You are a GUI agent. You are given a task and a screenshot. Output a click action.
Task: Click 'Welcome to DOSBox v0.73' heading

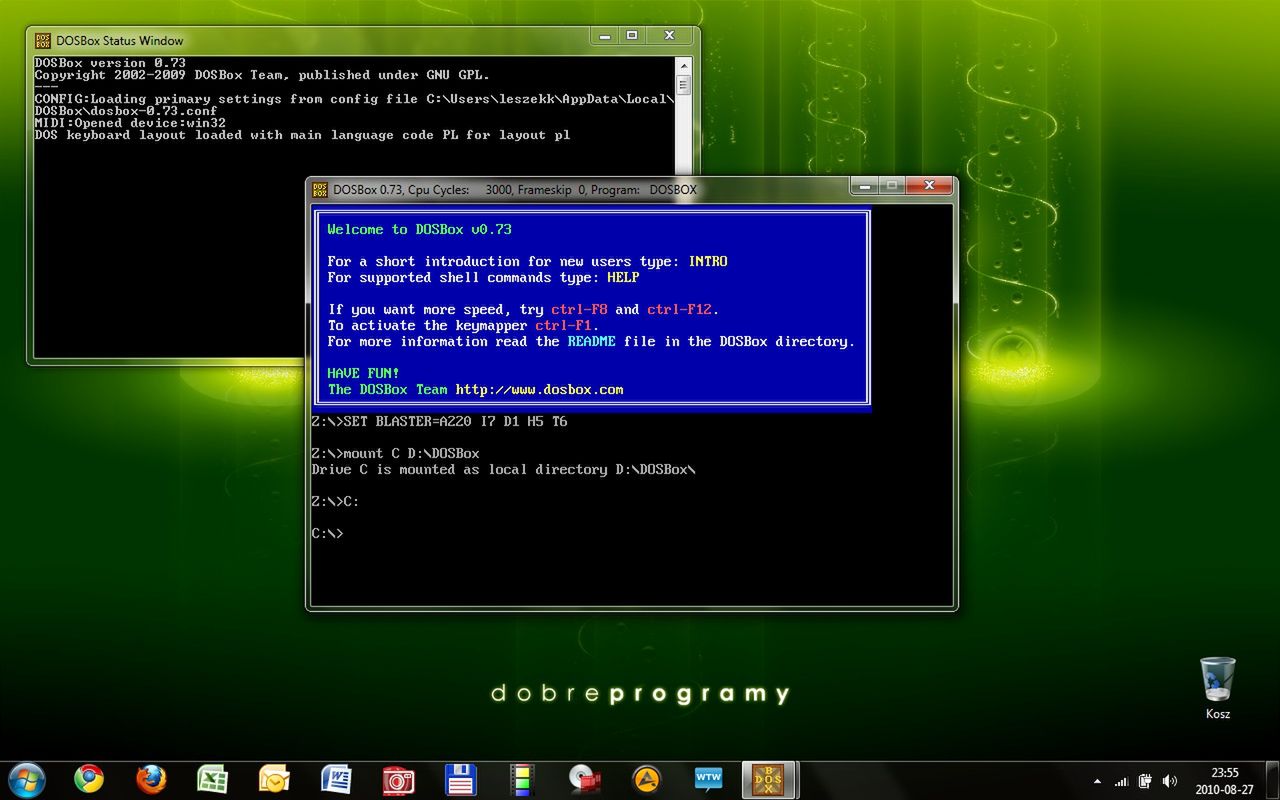[420, 230]
